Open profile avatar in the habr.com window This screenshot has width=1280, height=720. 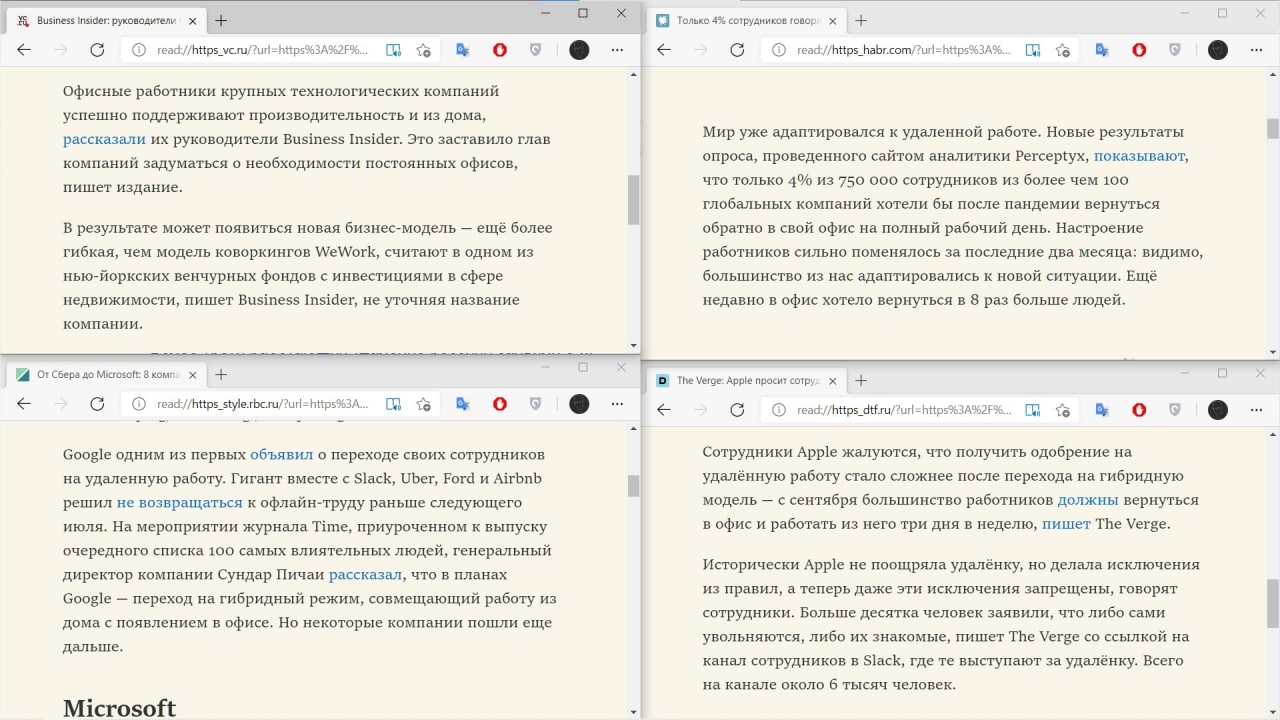1218,50
